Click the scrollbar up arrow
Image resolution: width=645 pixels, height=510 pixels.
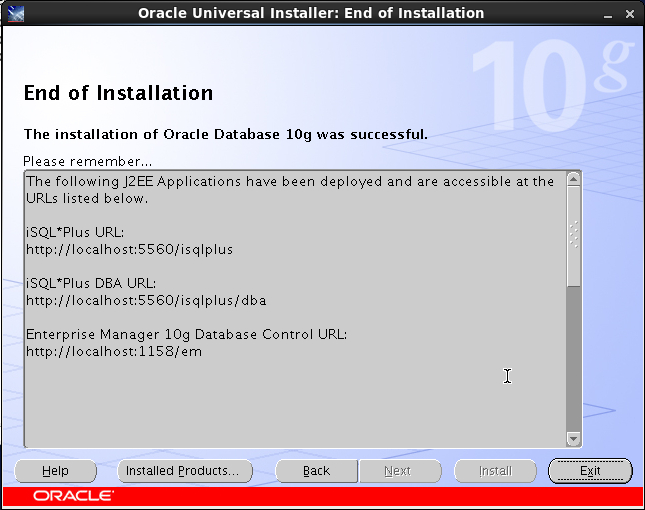point(573,179)
